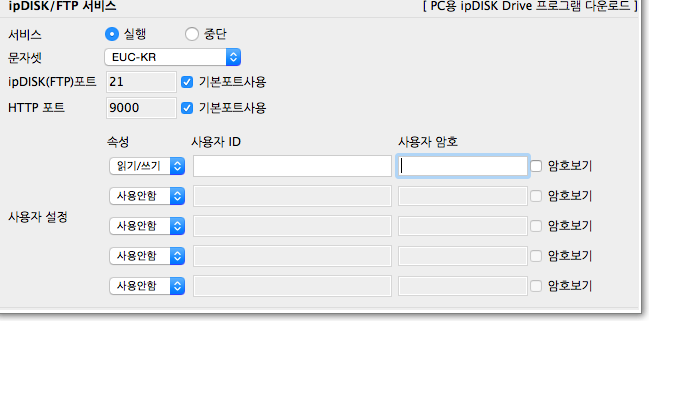The width and height of the screenshot is (692, 398).
Task: Check 암호보기 in the fifth user row
Action: [536, 286]
